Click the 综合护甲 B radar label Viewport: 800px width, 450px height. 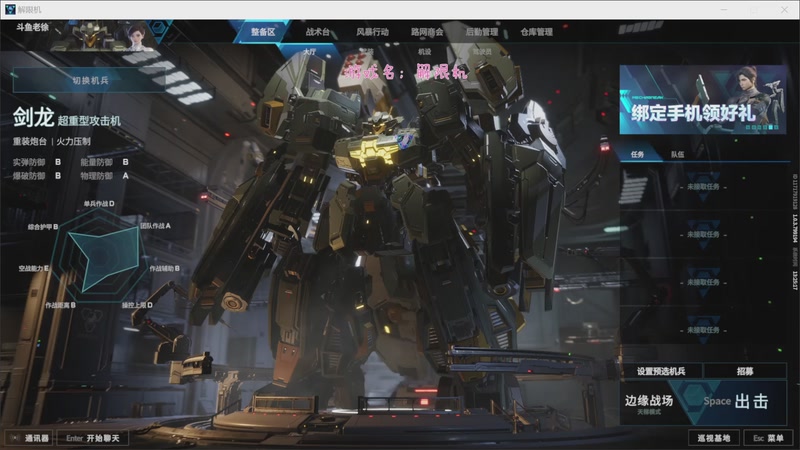click(43, 227)
